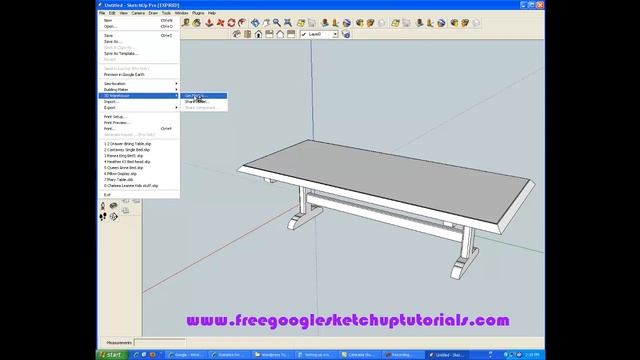The image size is (640, 360).
Task: Open recent file 2 Drawer dining Table.skp
Action: point(139,144)
